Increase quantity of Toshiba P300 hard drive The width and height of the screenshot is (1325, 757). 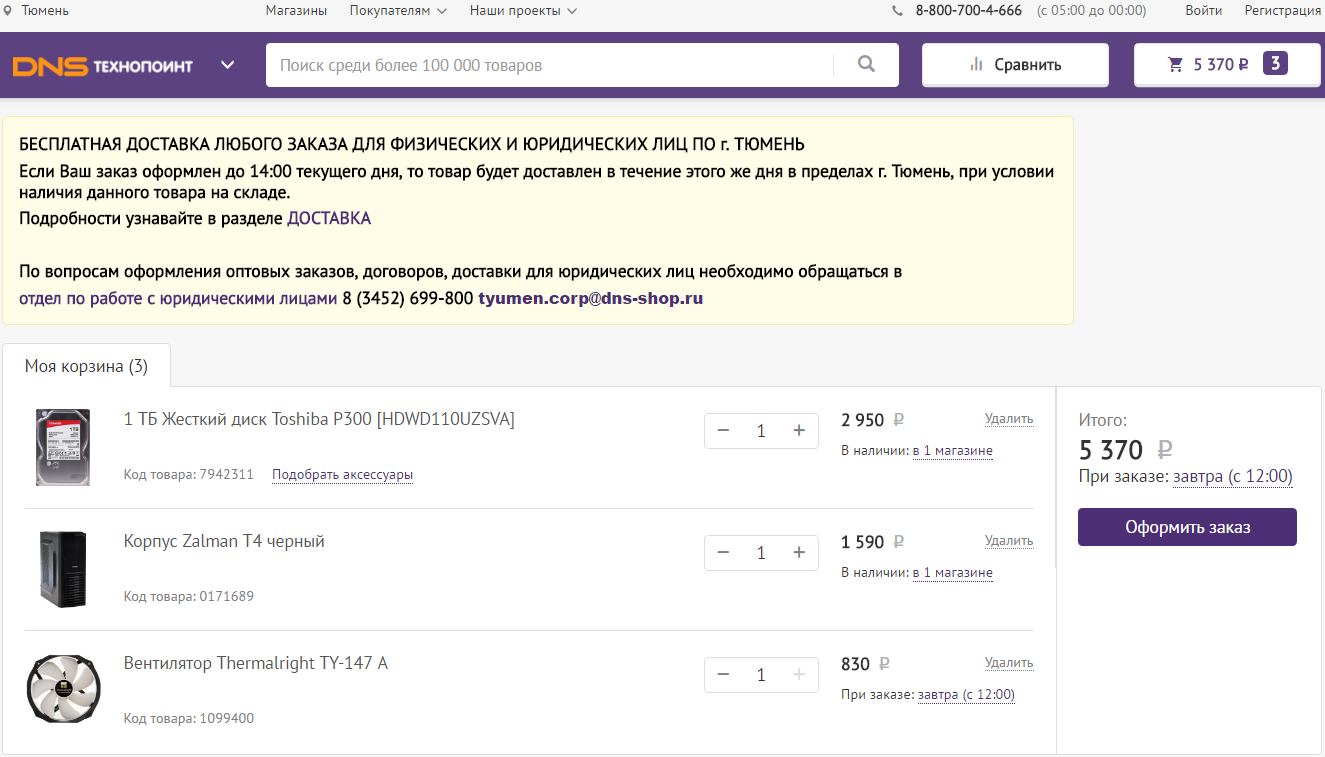[x=799, y=431]
